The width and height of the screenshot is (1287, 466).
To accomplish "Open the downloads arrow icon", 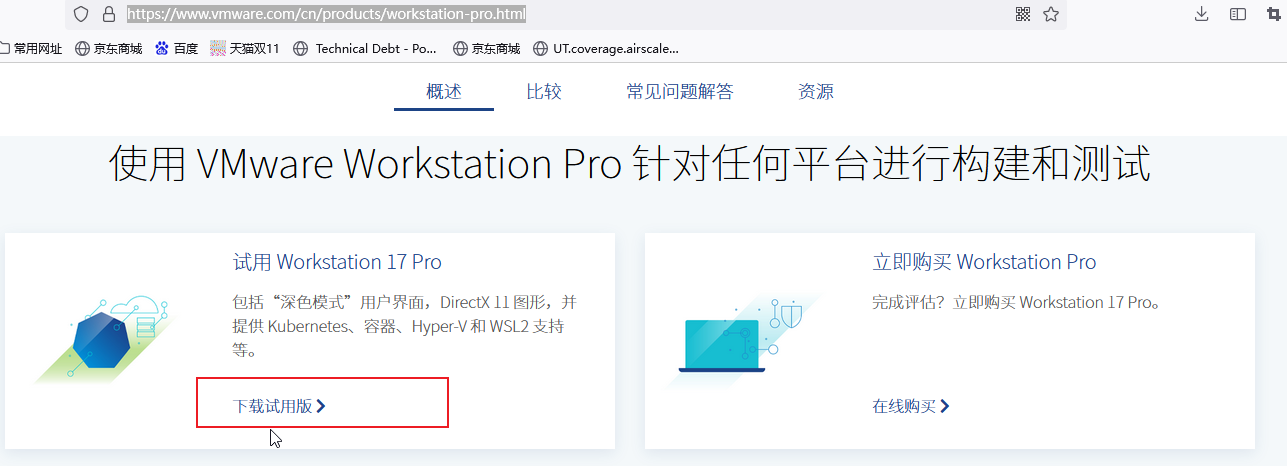I will (1202, 14).
